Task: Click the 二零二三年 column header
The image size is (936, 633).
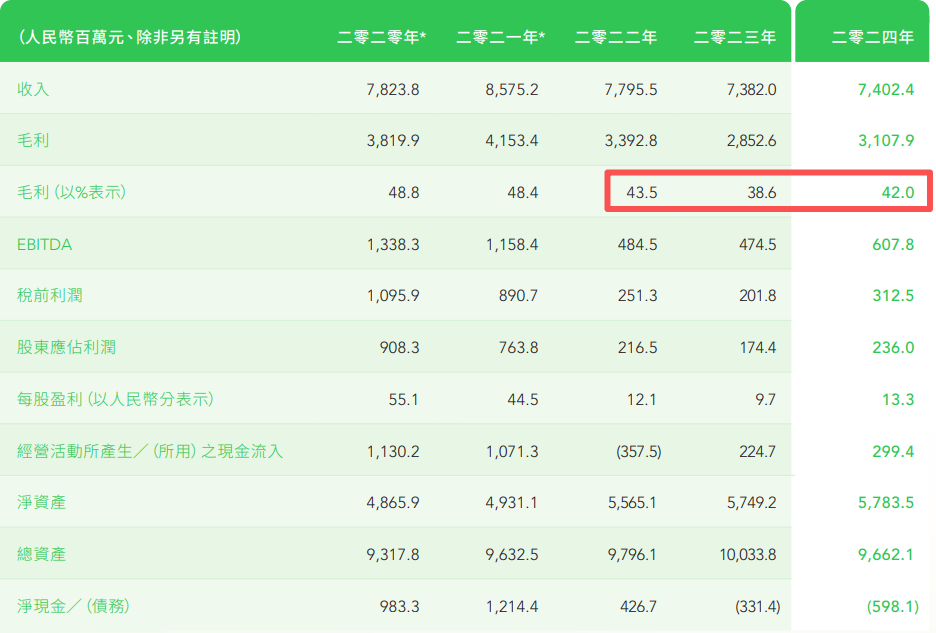Action: coord(734,37)
